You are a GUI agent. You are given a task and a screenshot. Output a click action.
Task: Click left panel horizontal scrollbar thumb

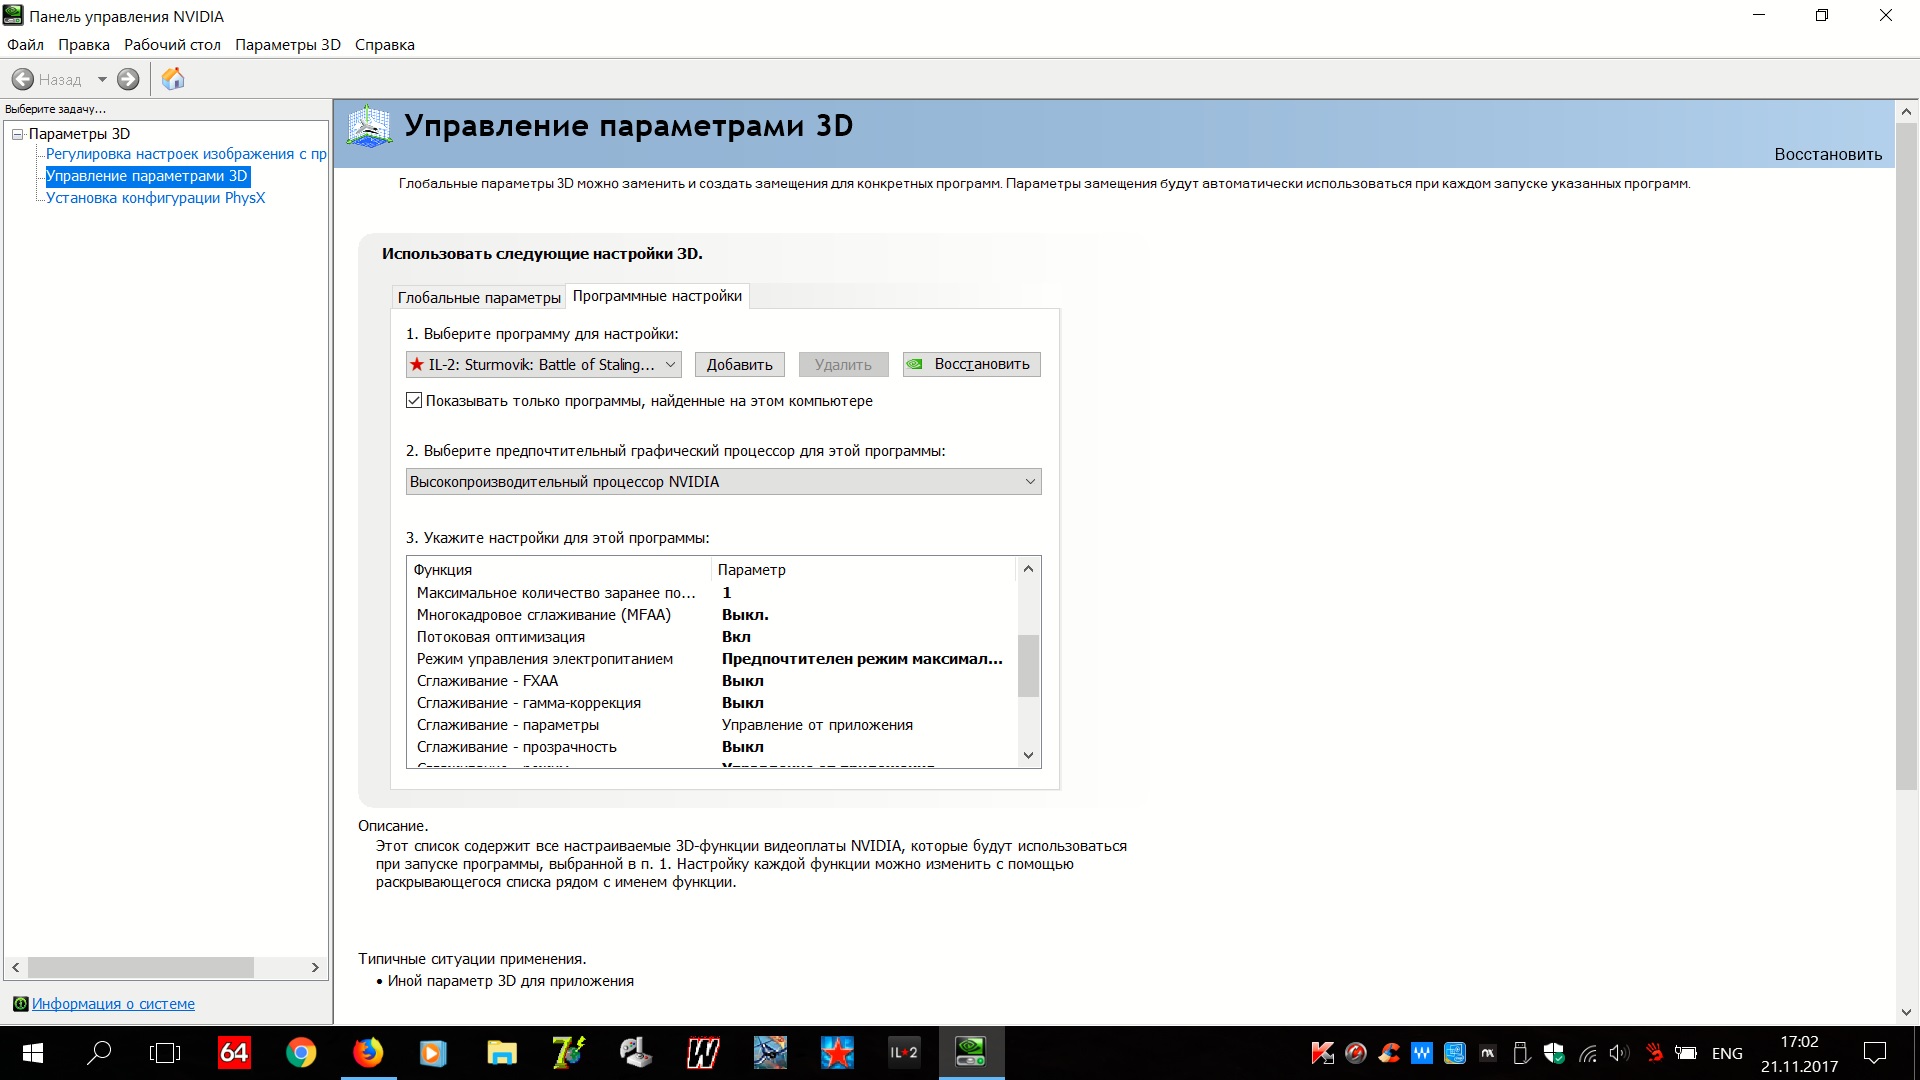[x=141, y=968]
